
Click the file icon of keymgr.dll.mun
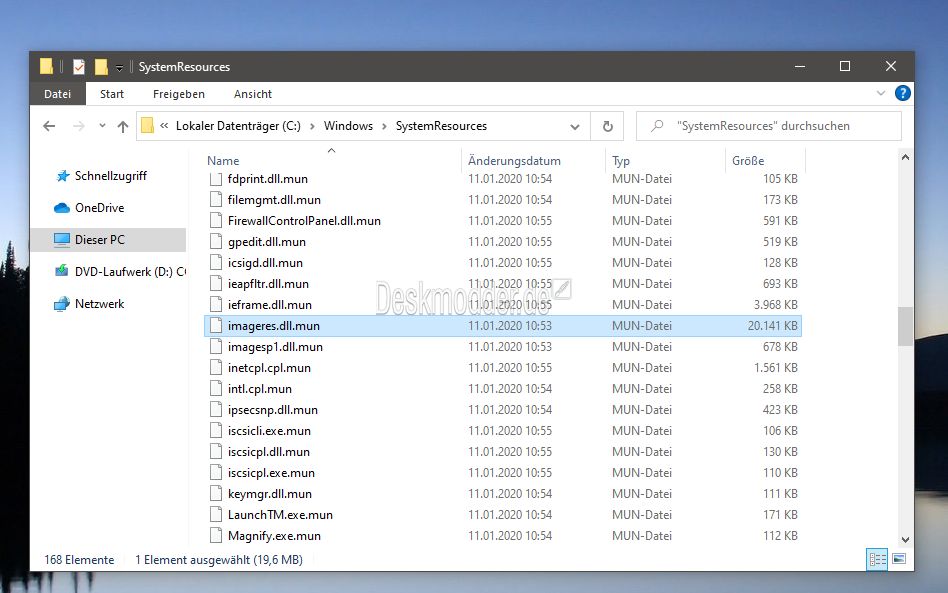[215, 494]
